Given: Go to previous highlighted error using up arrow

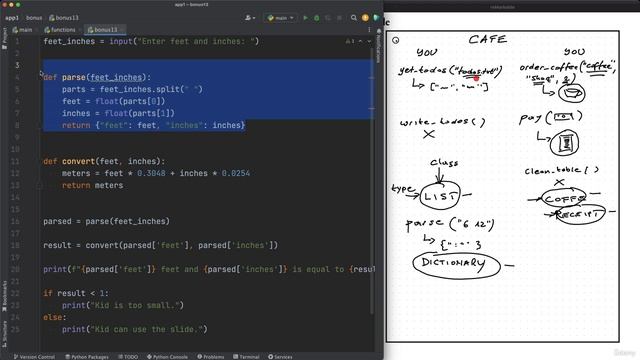Looking at the screenshot, I should tap(360, 41).
